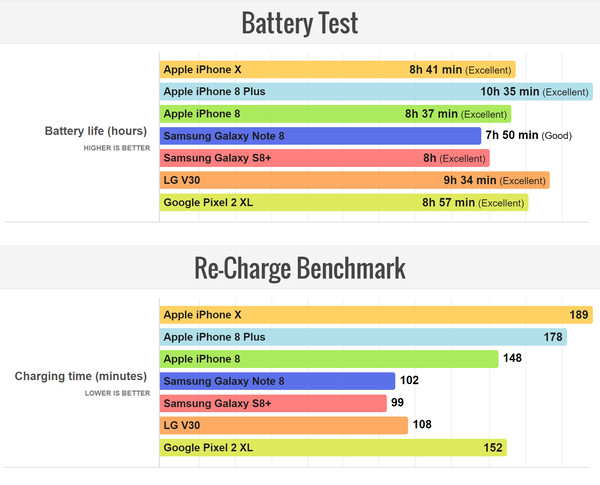Select the Apple iPhone X battery life bar

coord(337,70)
